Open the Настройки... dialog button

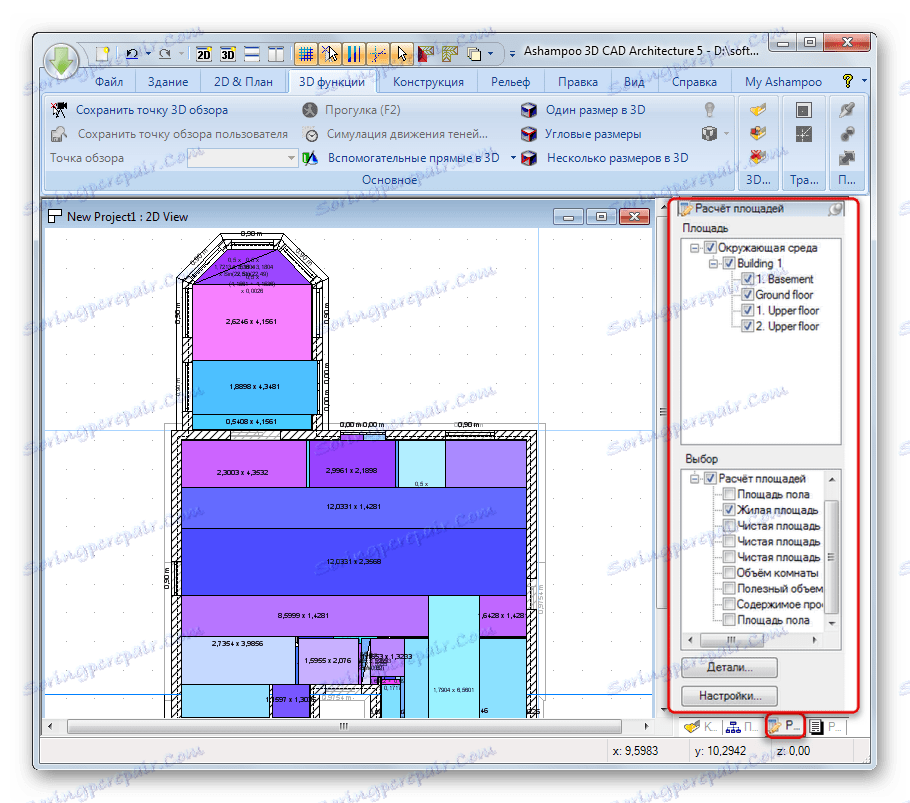tap(730, 696)
